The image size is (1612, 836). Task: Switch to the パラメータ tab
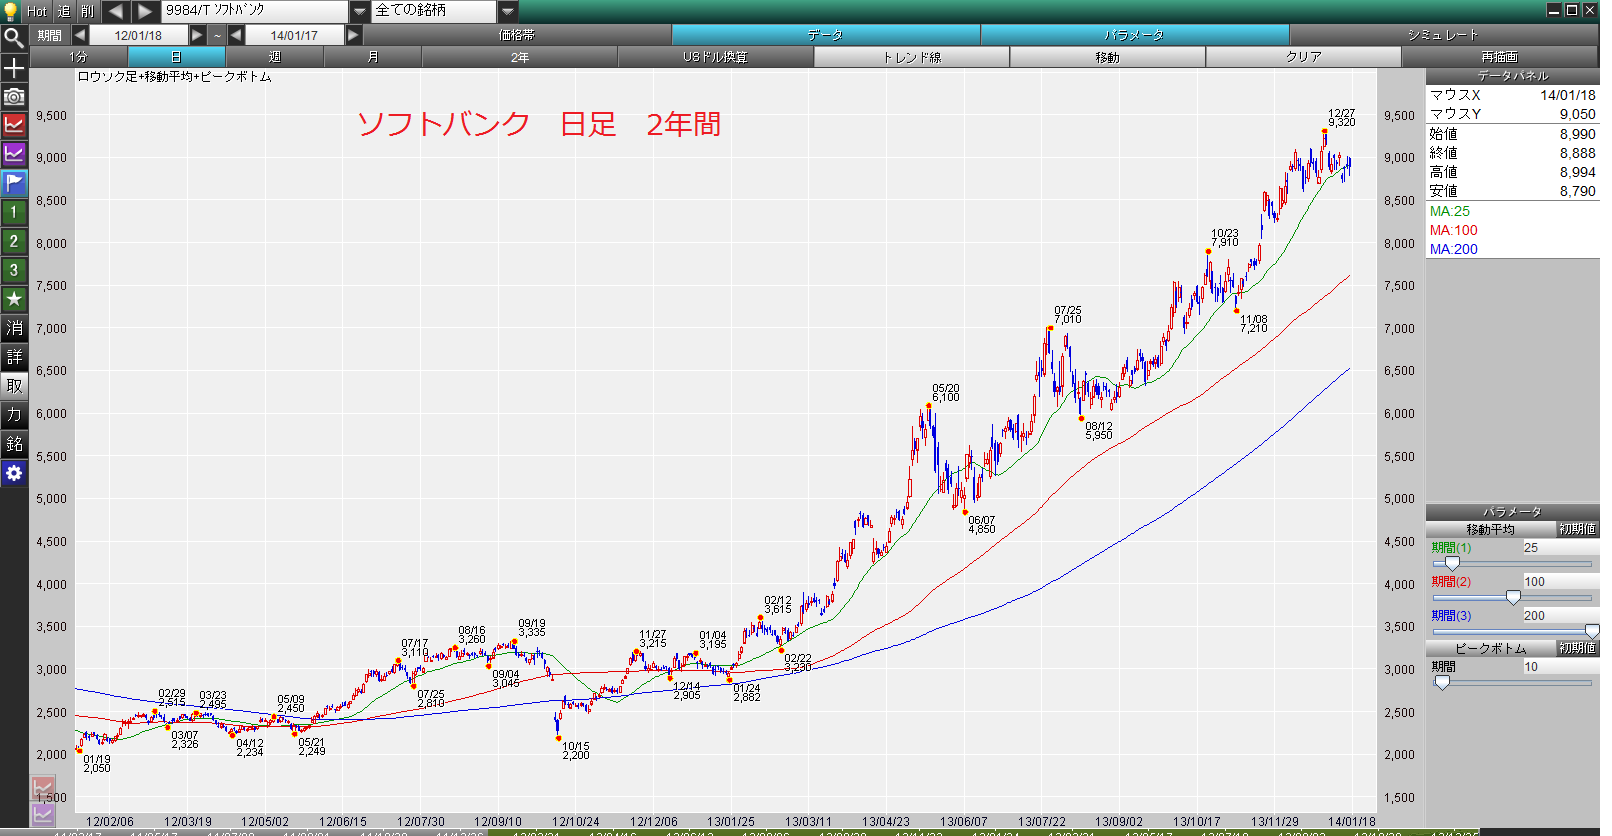(1135, 35)
